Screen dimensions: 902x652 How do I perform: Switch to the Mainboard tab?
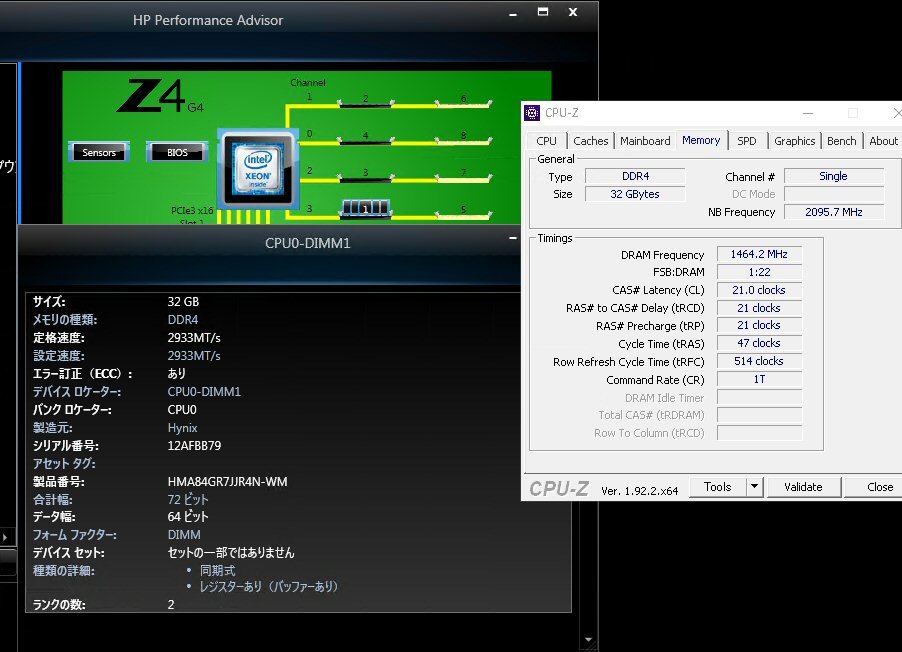(645, 141)
